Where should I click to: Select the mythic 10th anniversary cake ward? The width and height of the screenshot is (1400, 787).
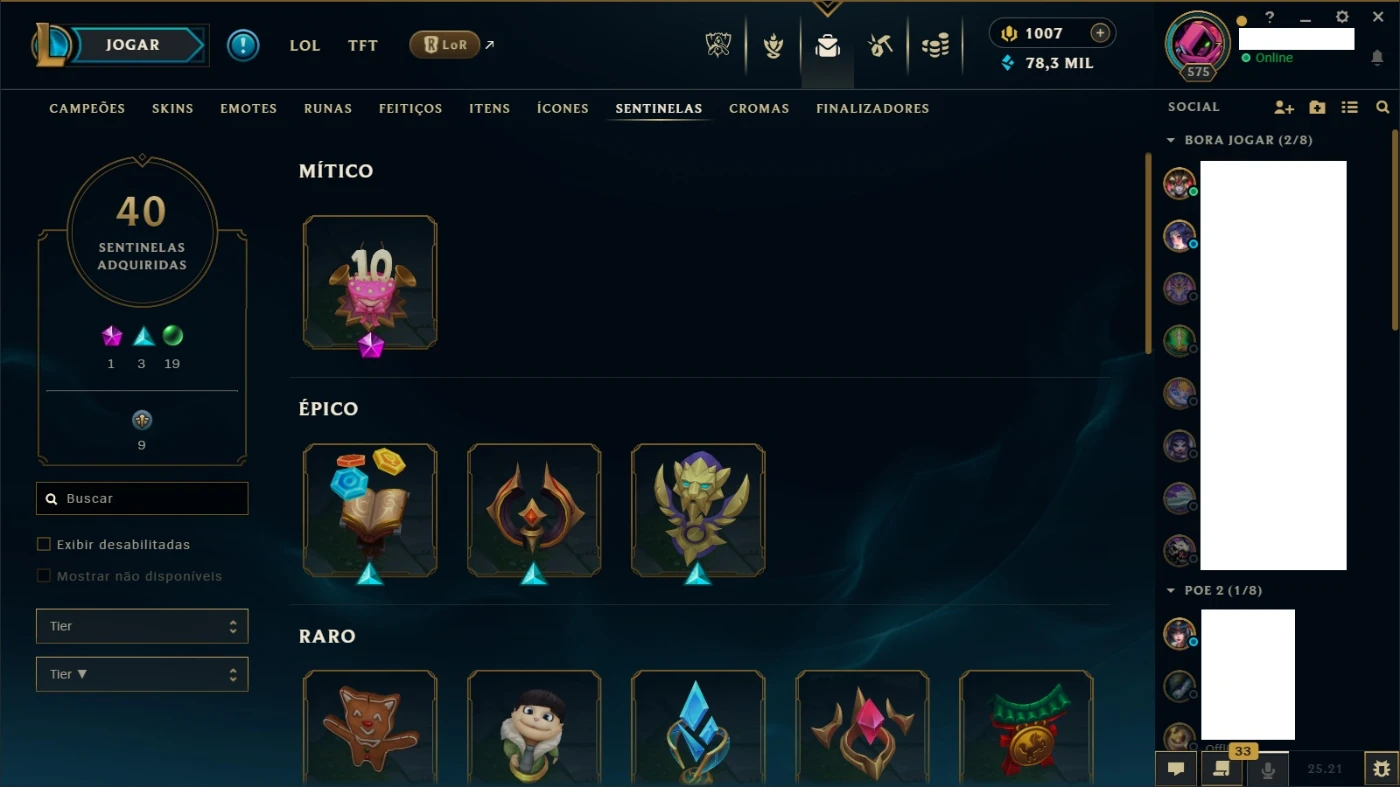tap(370, 283)
